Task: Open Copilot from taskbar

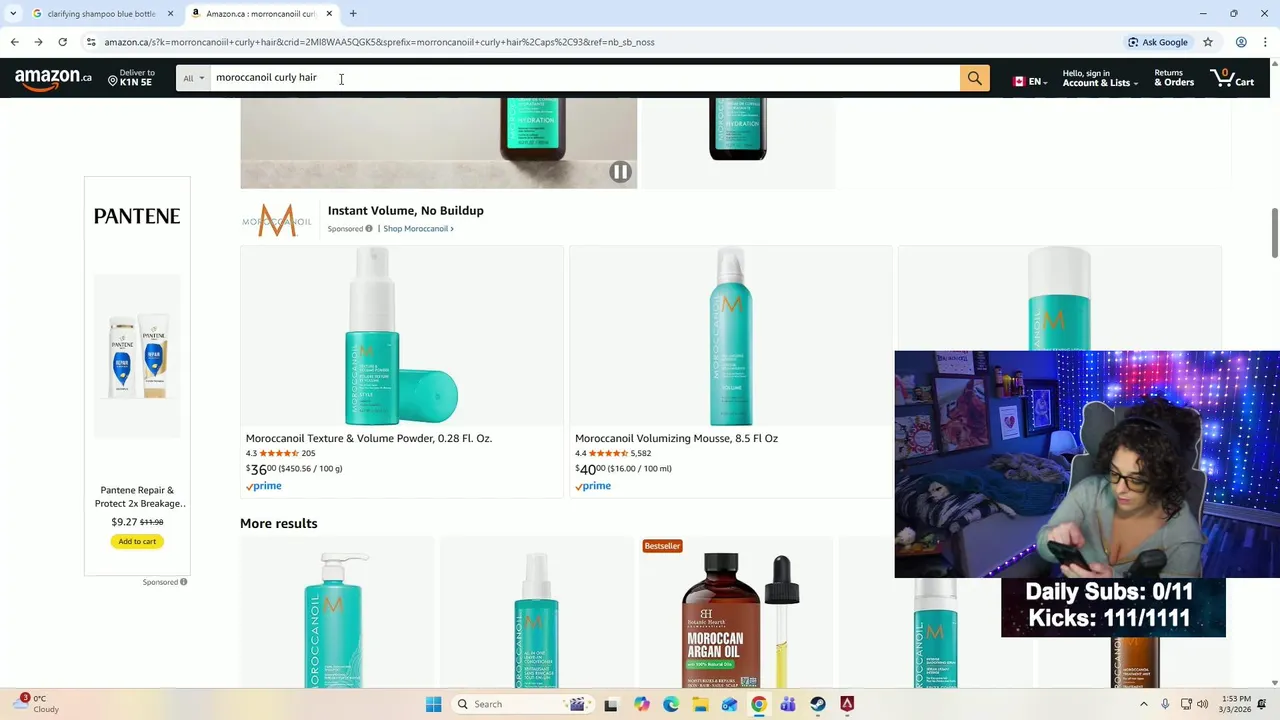Action: tap(641, 704)
